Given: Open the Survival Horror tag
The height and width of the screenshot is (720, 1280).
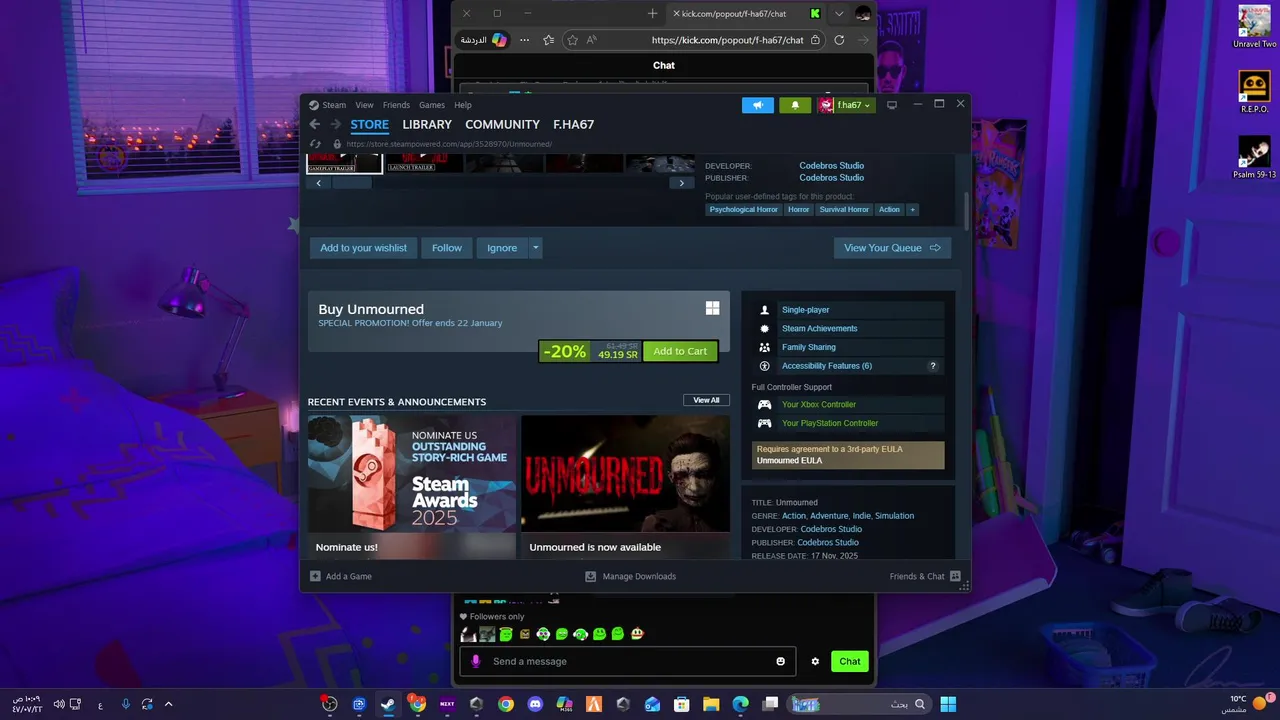Looking at the screenshot, I should pyautogui.click(x=844, y=210).
